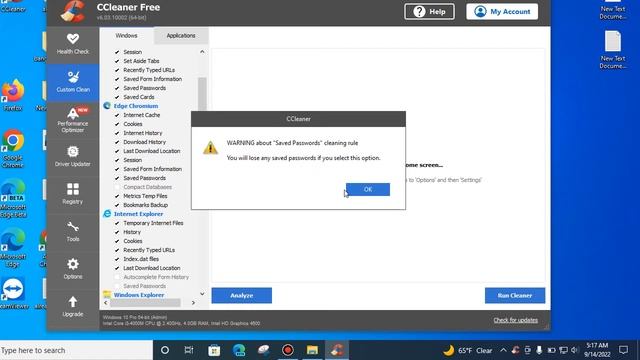Open Options gear icon
Screen dimensions: 640x360
tap(73, 264)
